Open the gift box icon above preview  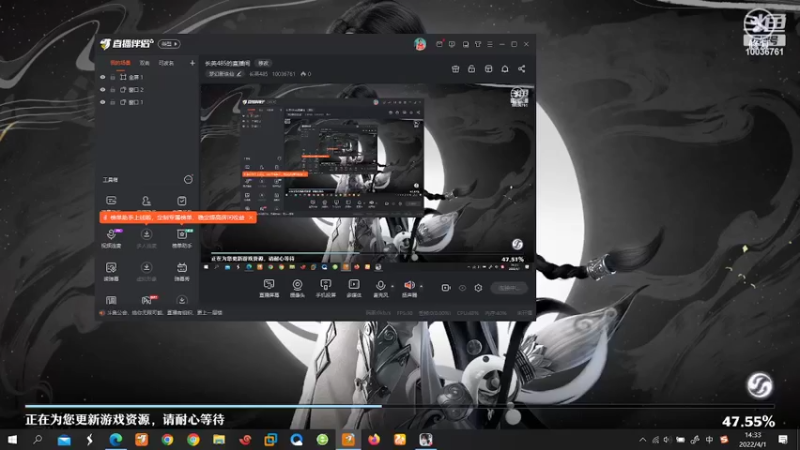456,69
